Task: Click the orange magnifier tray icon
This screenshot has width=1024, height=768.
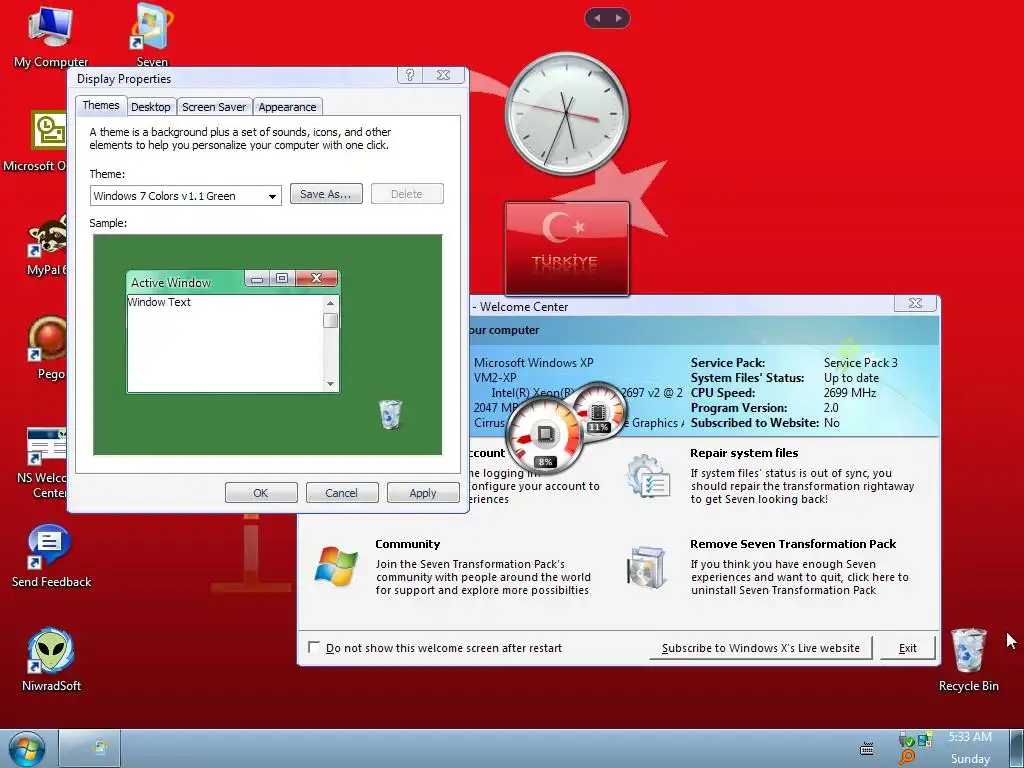Action: (906, 758)
